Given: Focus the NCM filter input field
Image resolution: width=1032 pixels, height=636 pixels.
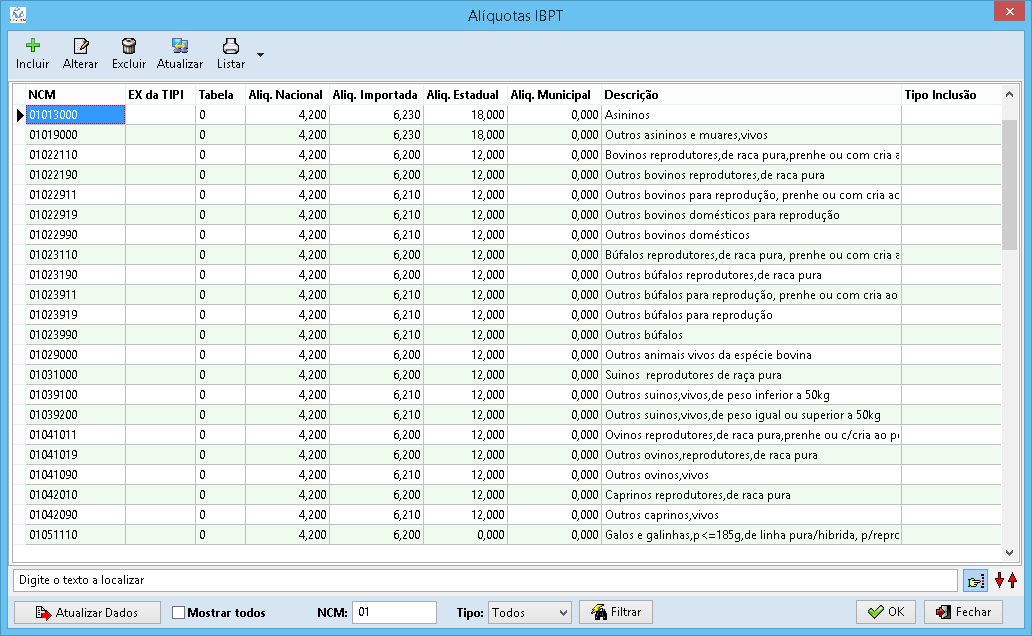Looking at the screenshot, I should pyautogui.click(x=394, y=612).
